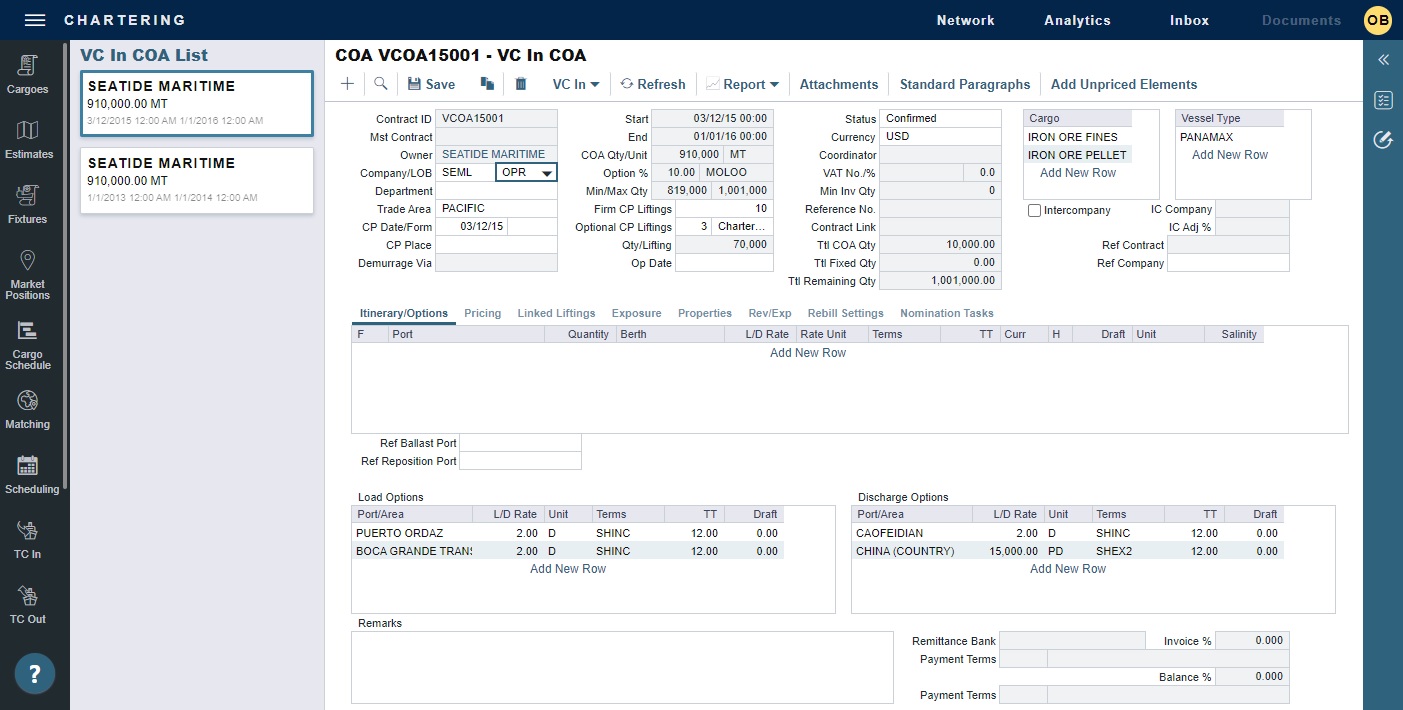The width and height of the screenshot is (1403, 710).
Task: Click the plus icon to add new COA
Action: (x=347, y=85)
